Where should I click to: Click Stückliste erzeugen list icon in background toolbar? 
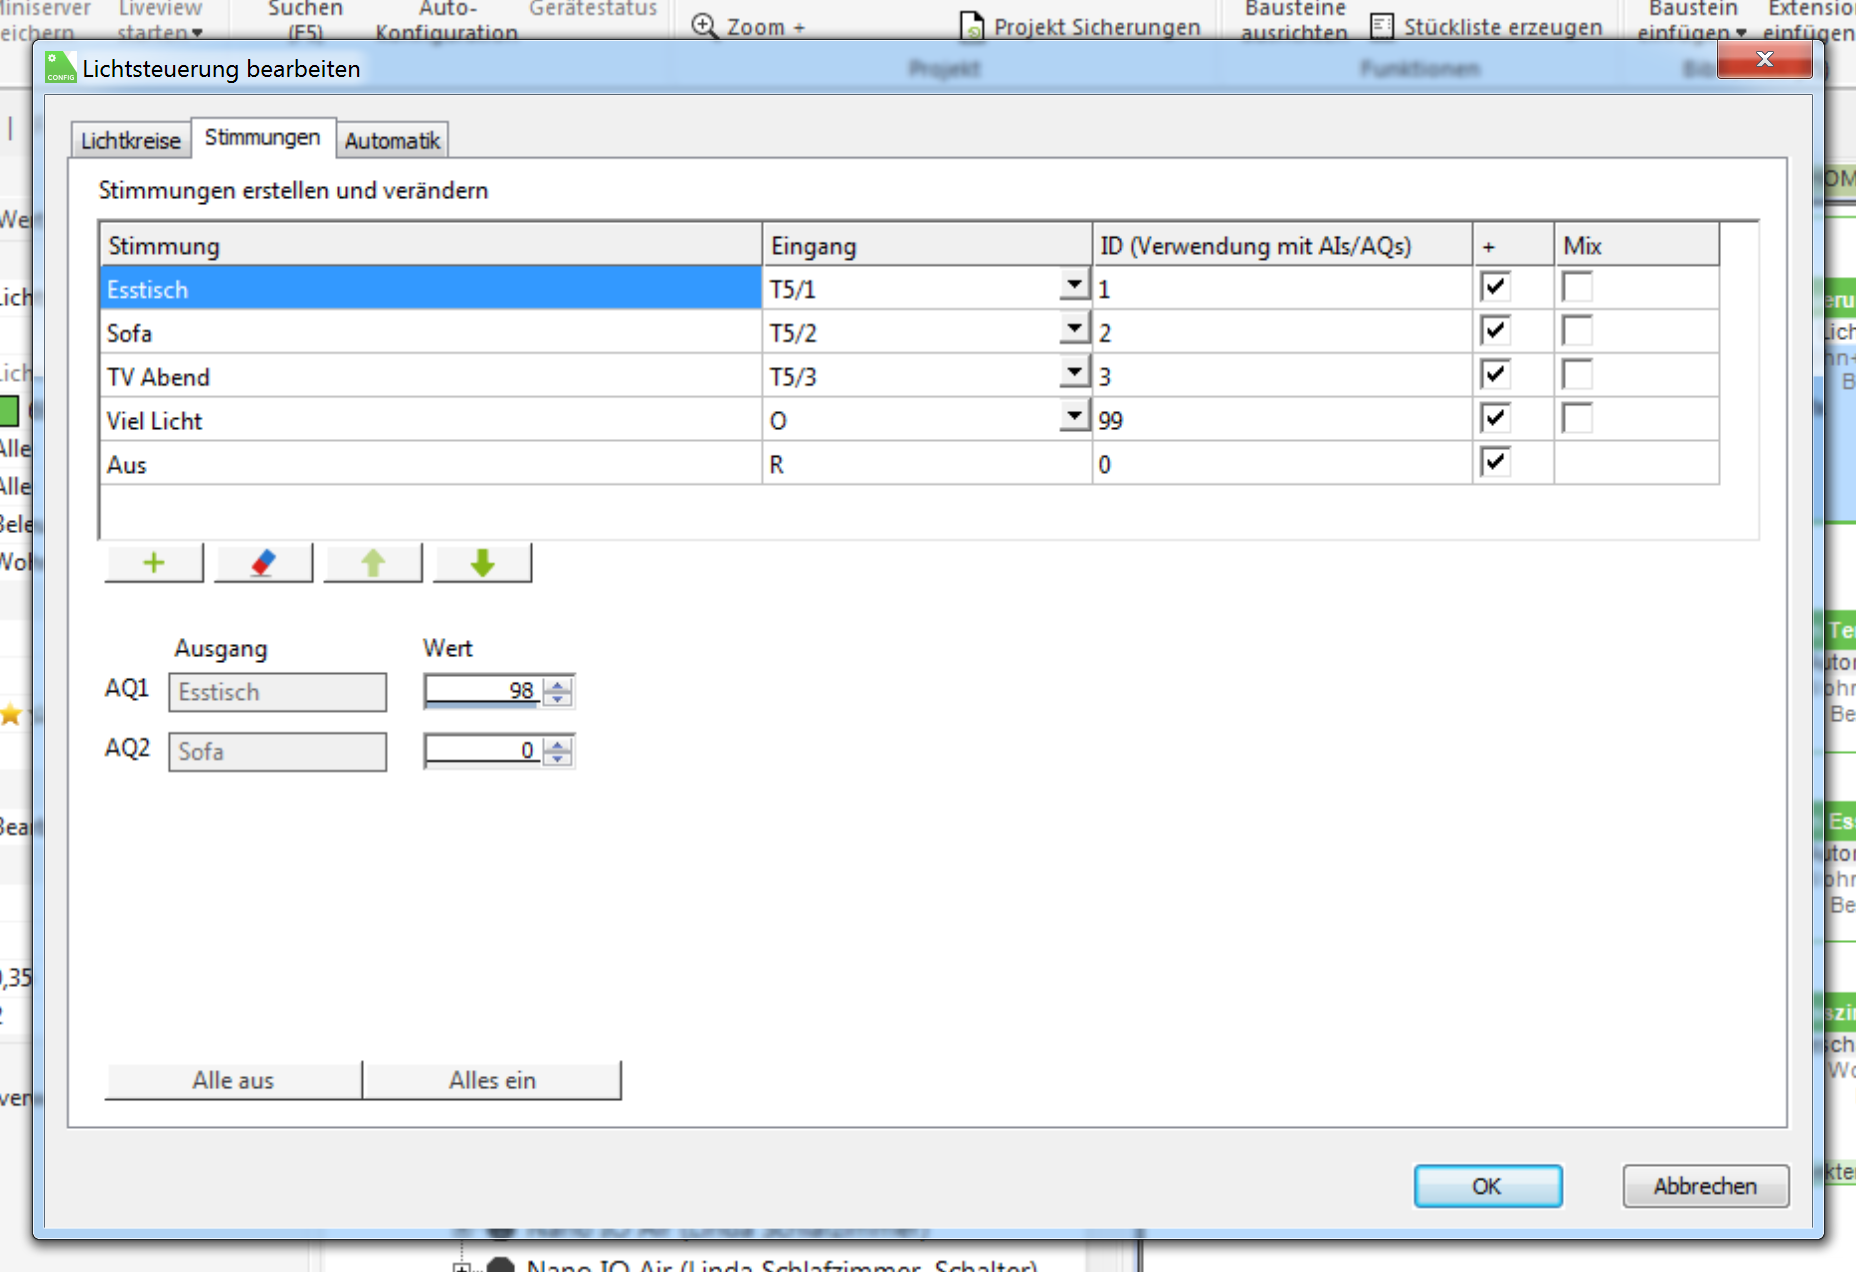click(1382, 26)
